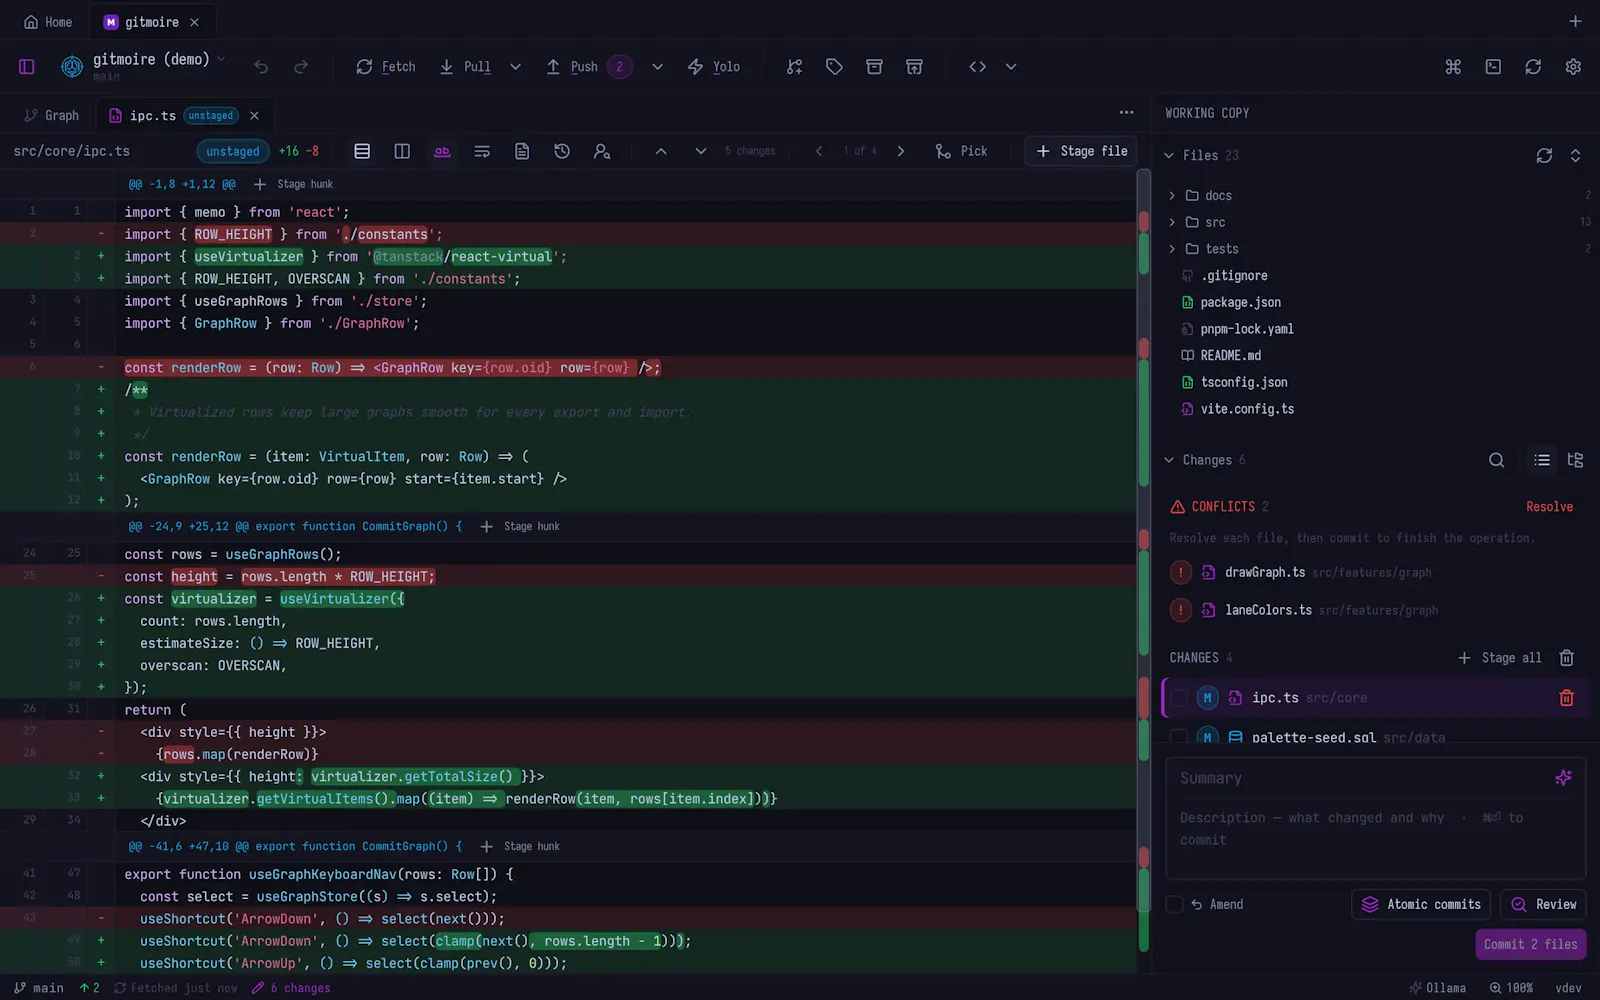Fetch from remote repository
This screenshot has width=1600, height=1000.
[x=386, y=67]
